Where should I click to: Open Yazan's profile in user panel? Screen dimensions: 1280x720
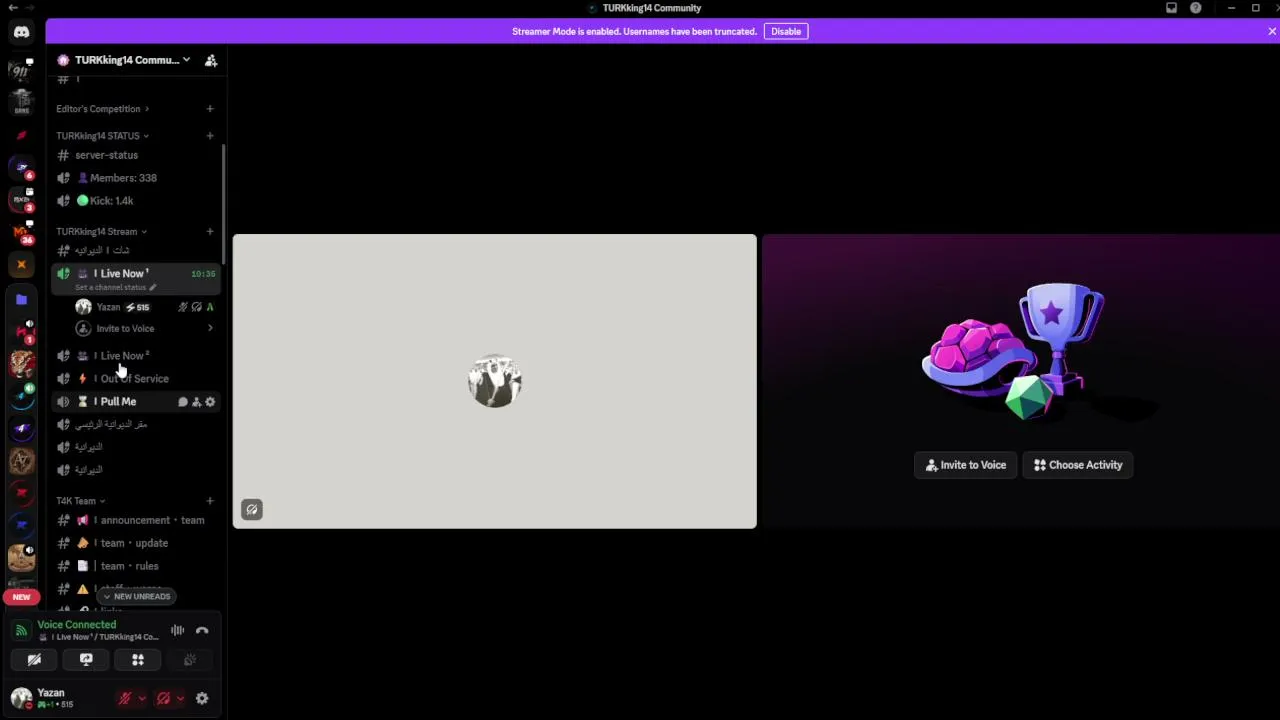[56, 698]
